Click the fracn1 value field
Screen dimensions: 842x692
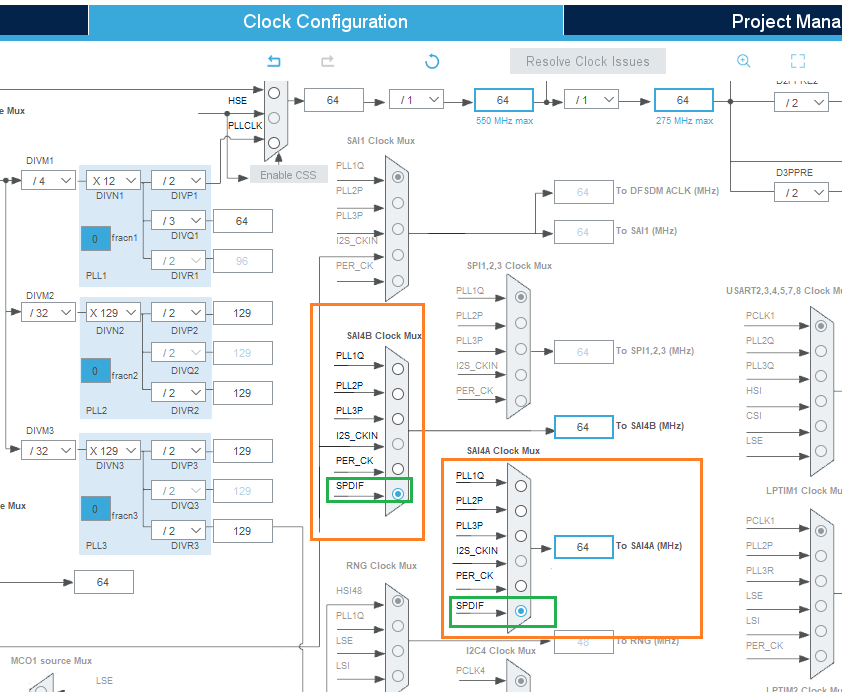[96, 239]
